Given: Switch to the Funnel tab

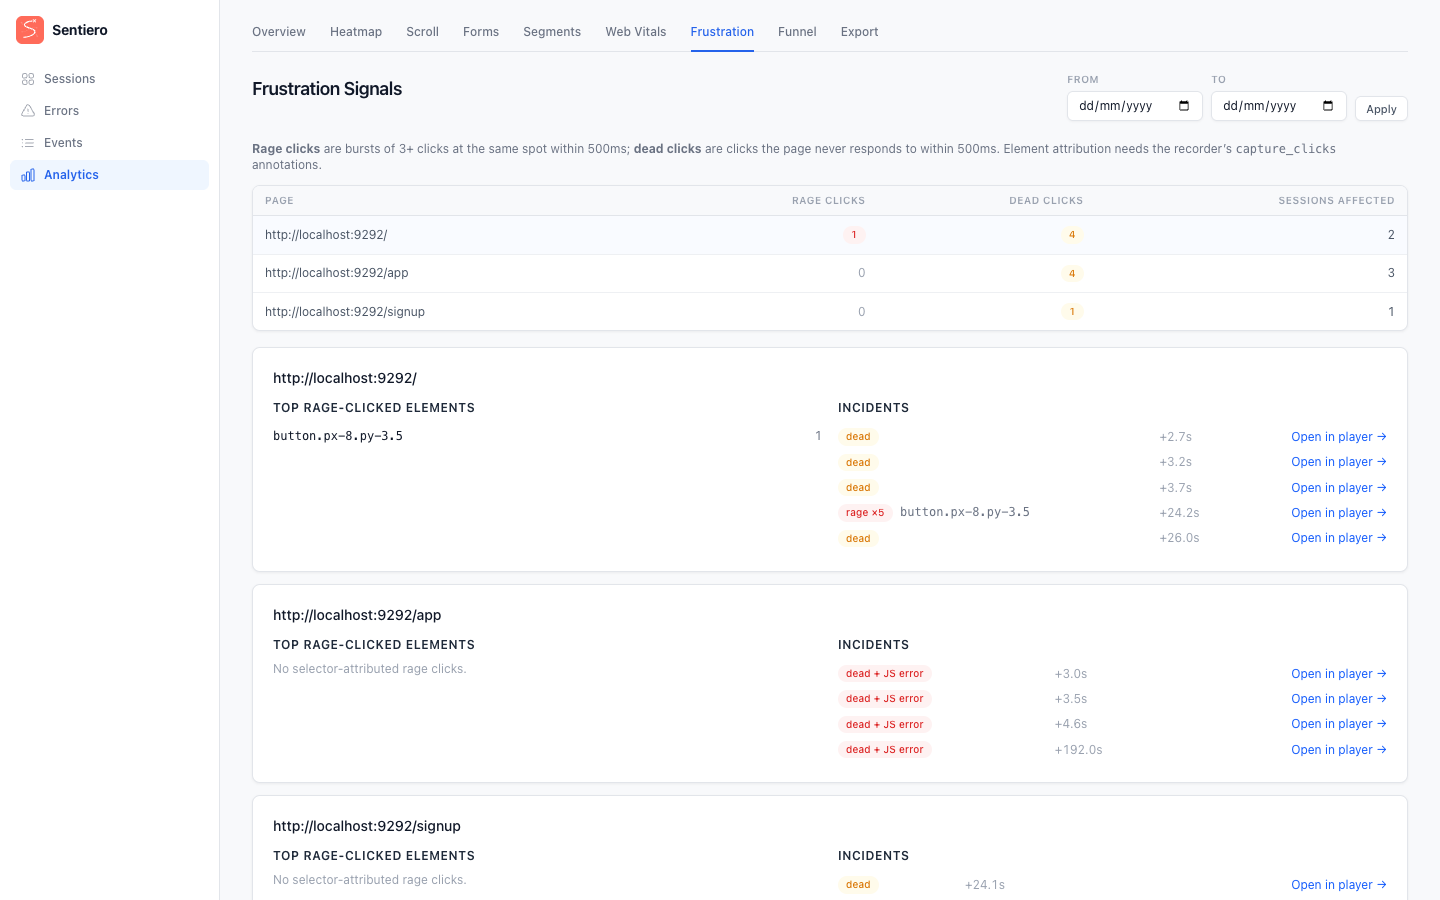Looking at the screenshot, I should click(x=797, y=32).
